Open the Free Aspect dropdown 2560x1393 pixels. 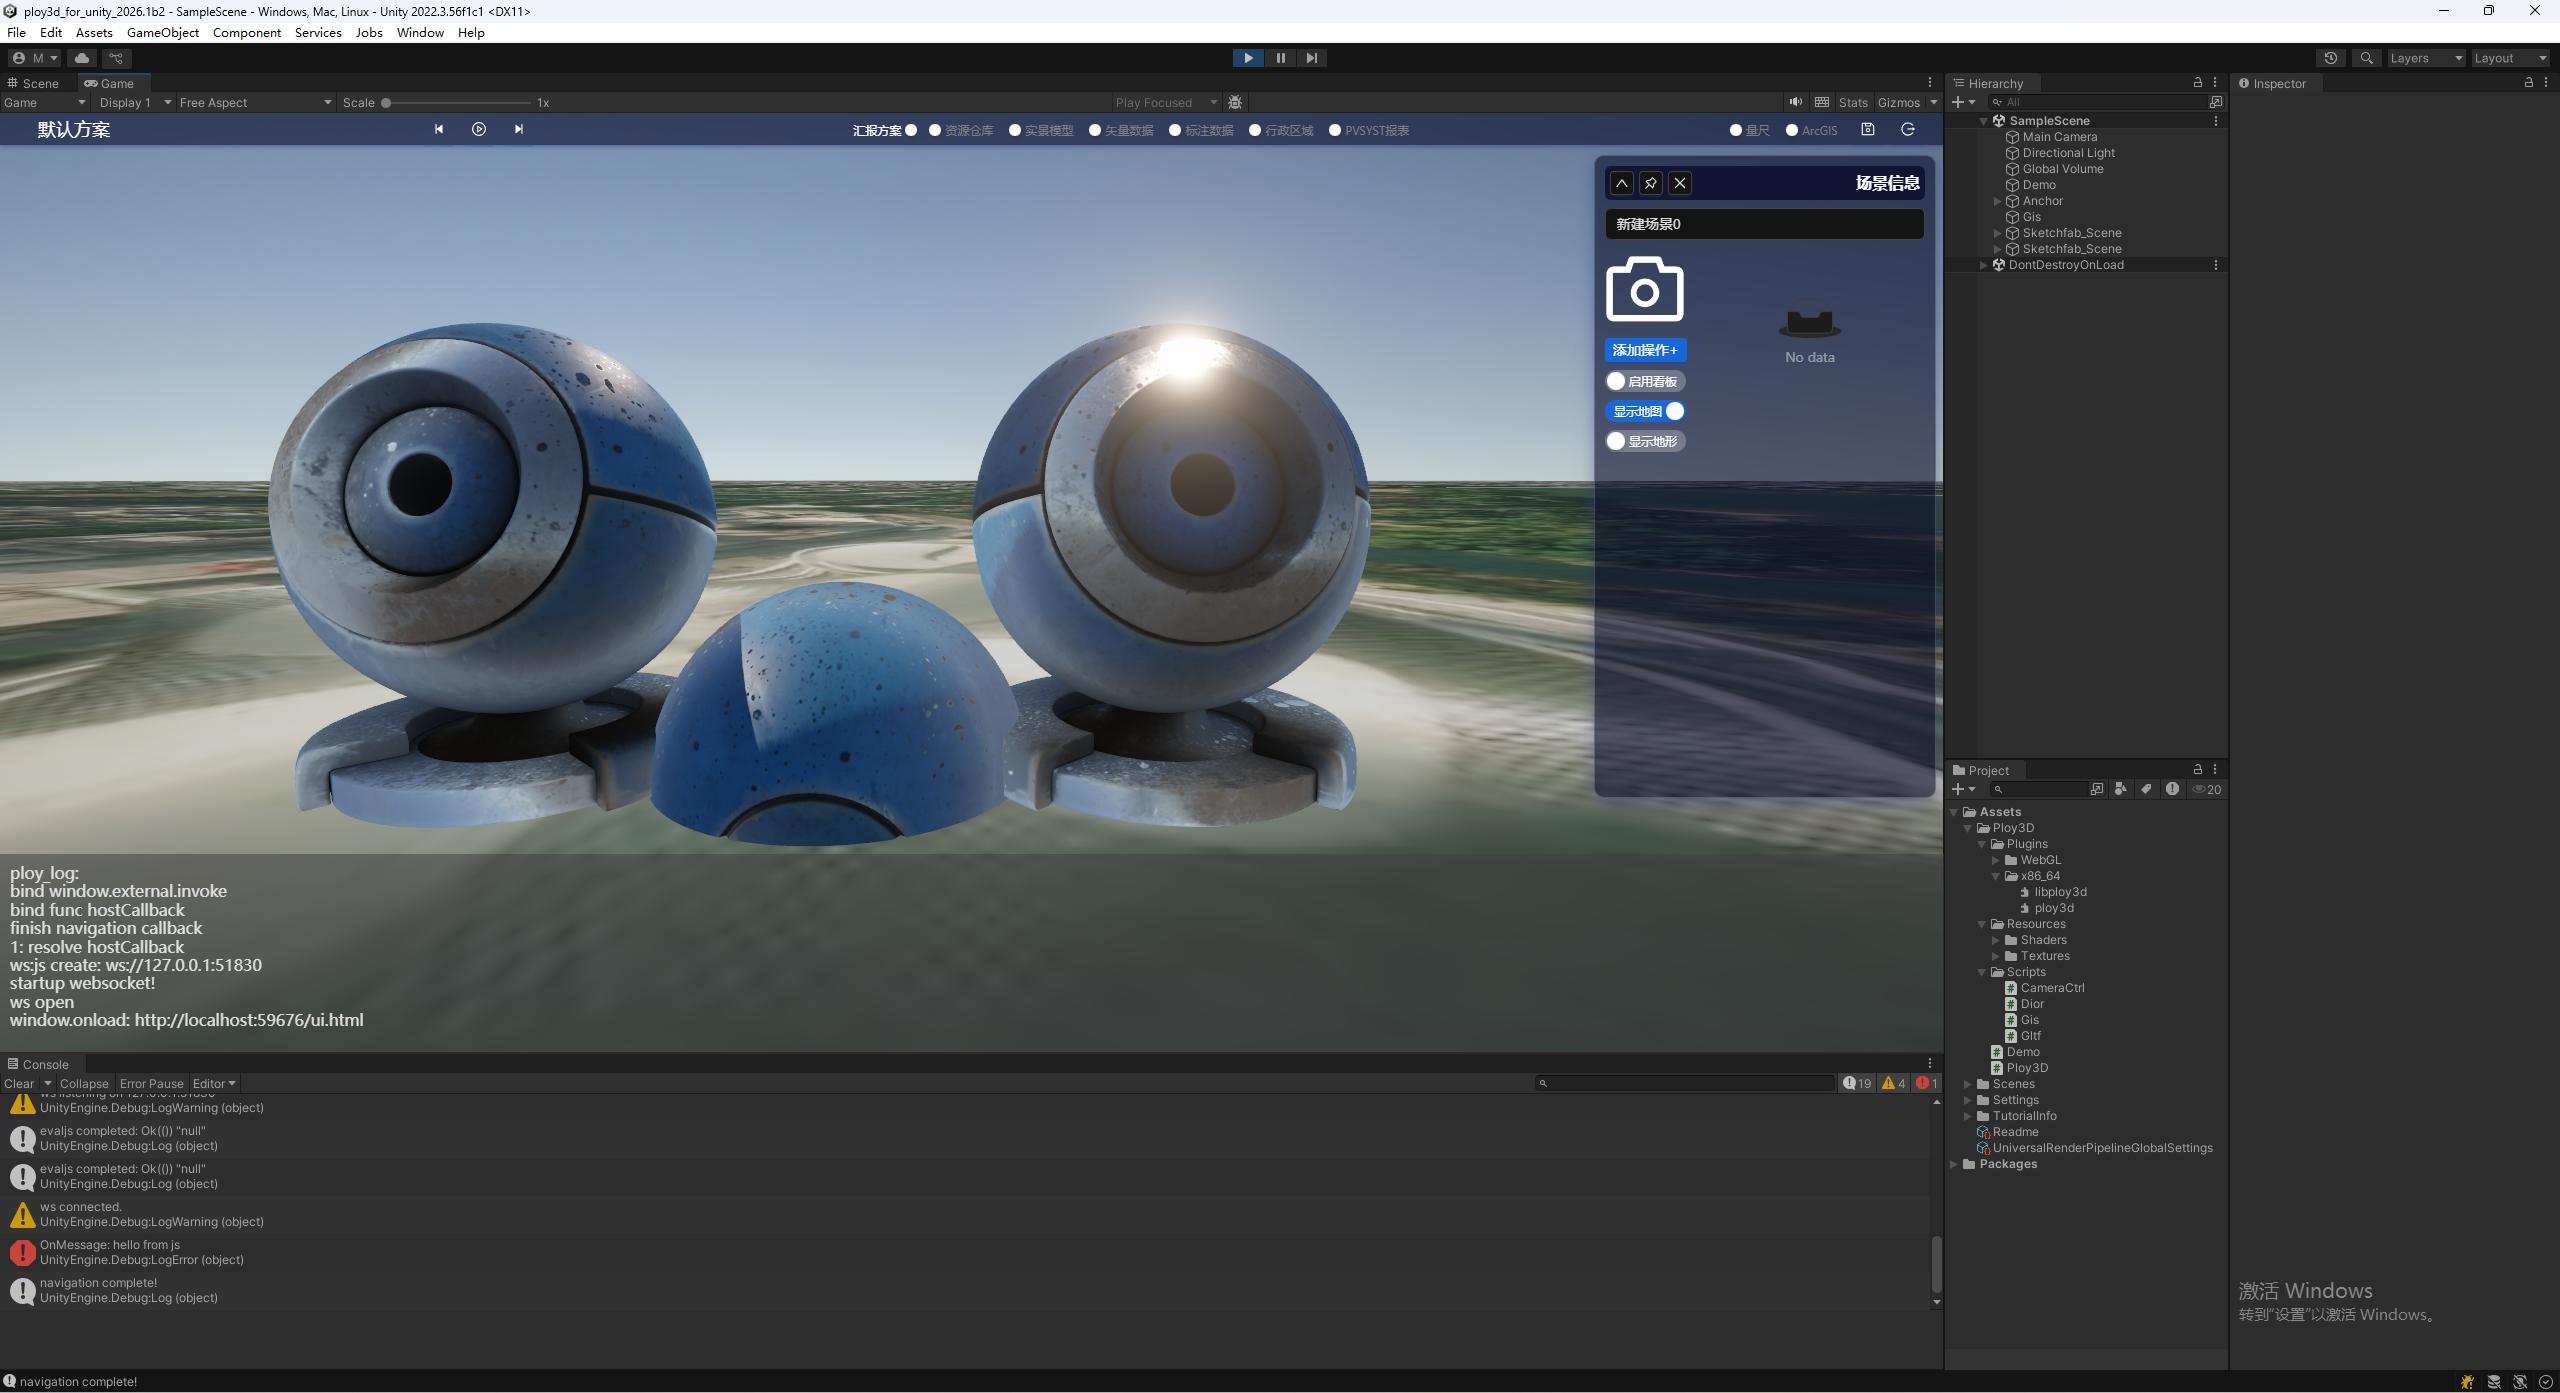pyautogui.click(x=255, y=102)
